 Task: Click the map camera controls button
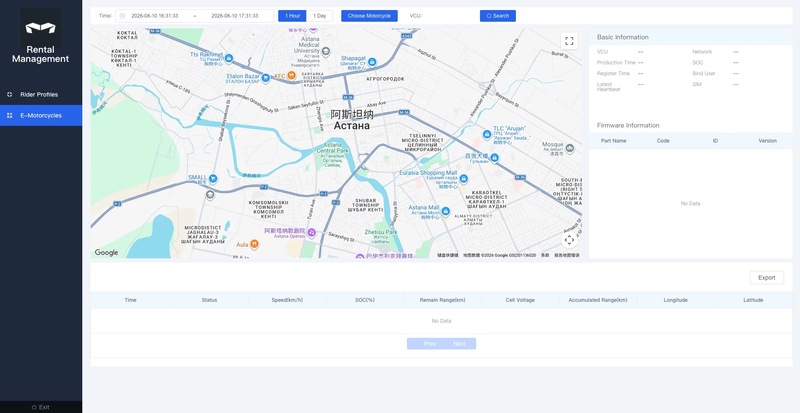click(x=569, y=239)
